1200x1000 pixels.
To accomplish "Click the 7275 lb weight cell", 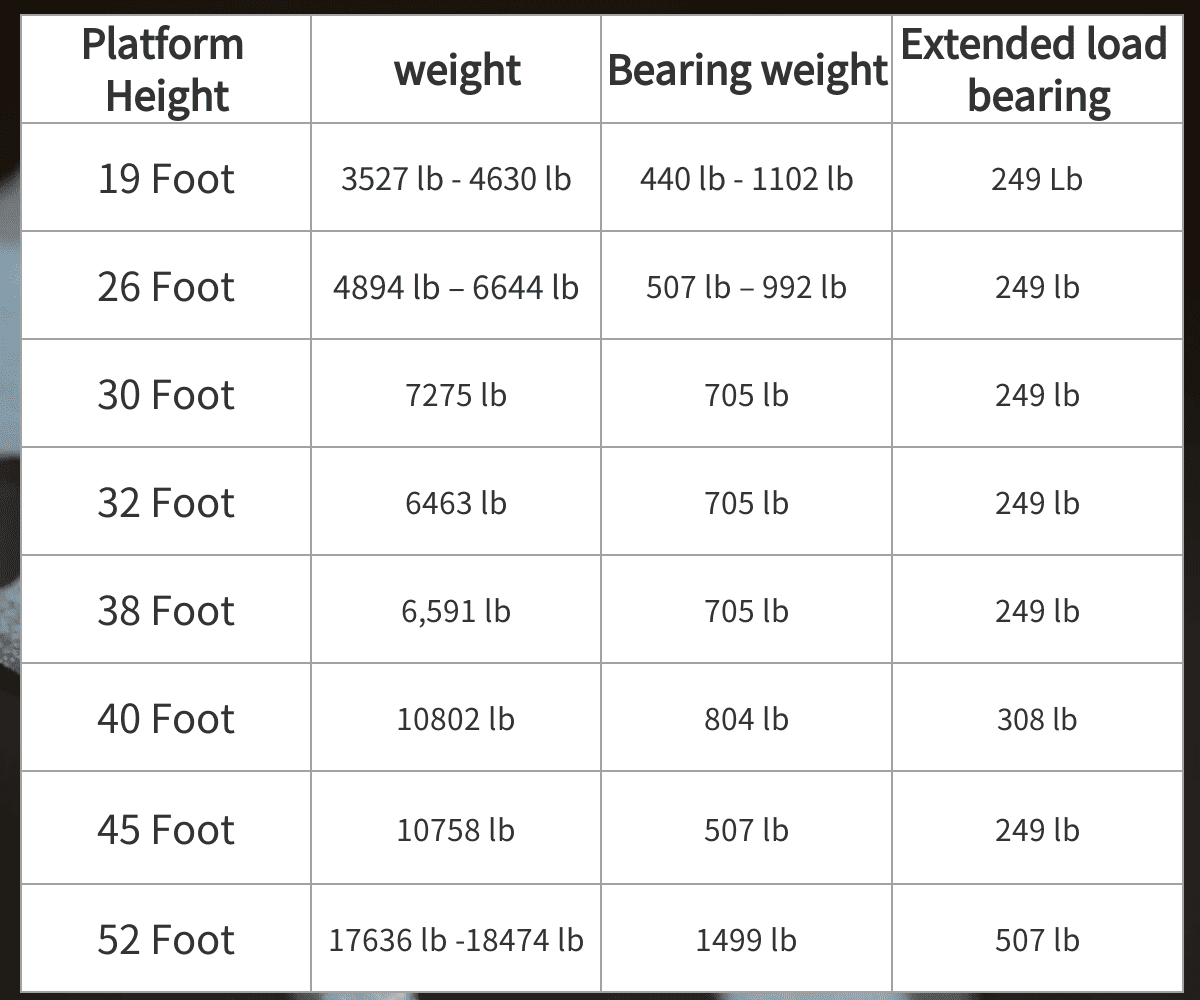I will click(x=456, y=395).
